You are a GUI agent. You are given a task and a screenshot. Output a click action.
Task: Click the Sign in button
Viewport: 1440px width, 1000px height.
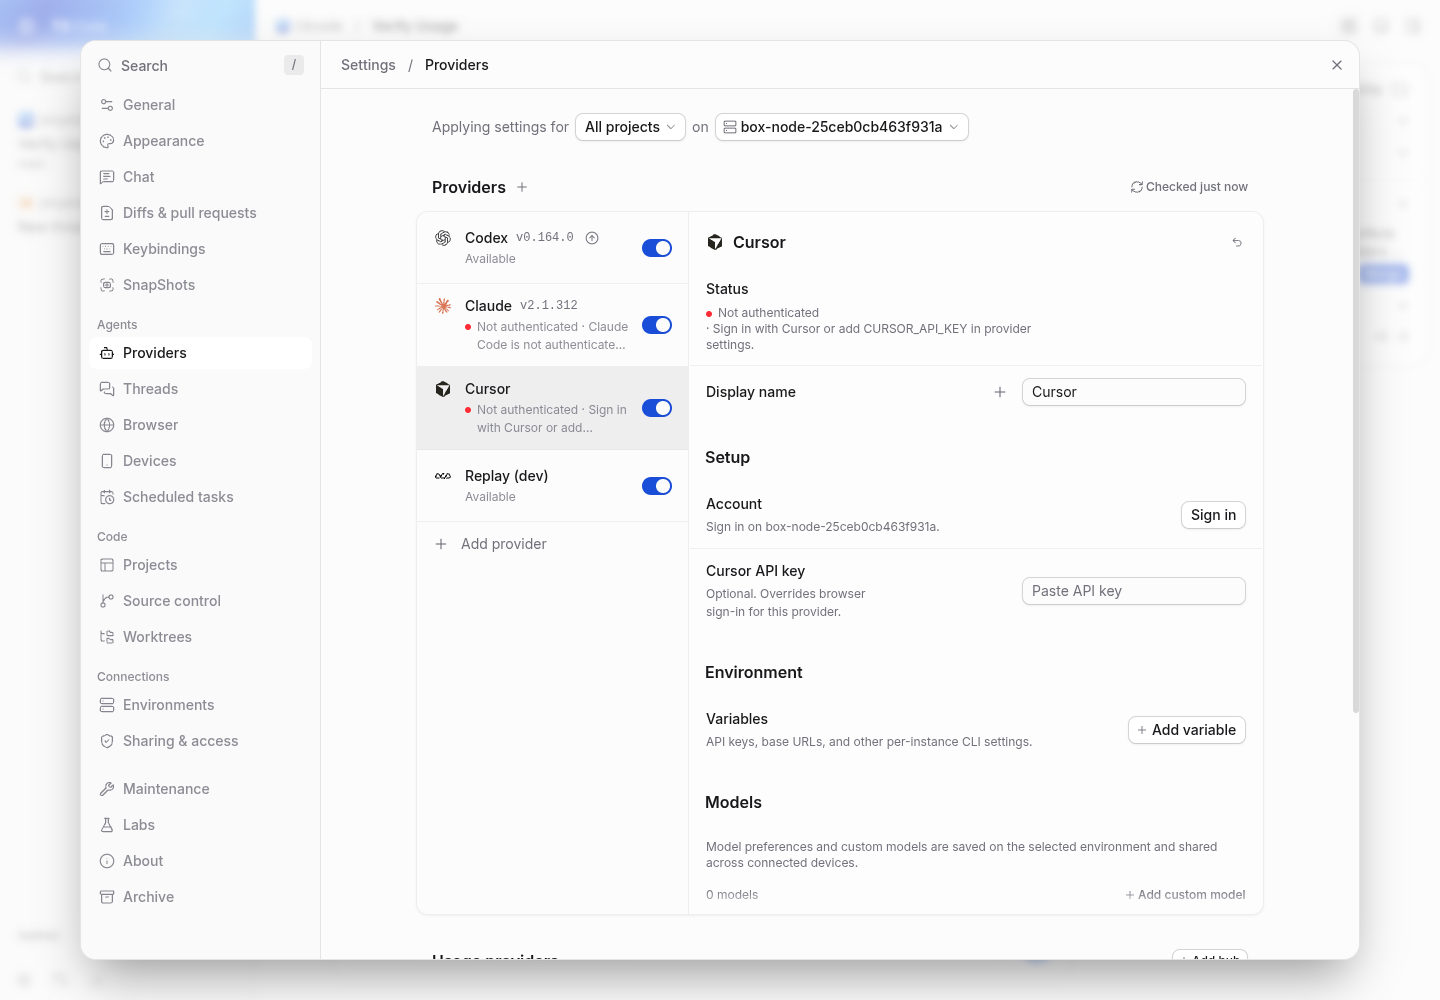click(1213, 515)
